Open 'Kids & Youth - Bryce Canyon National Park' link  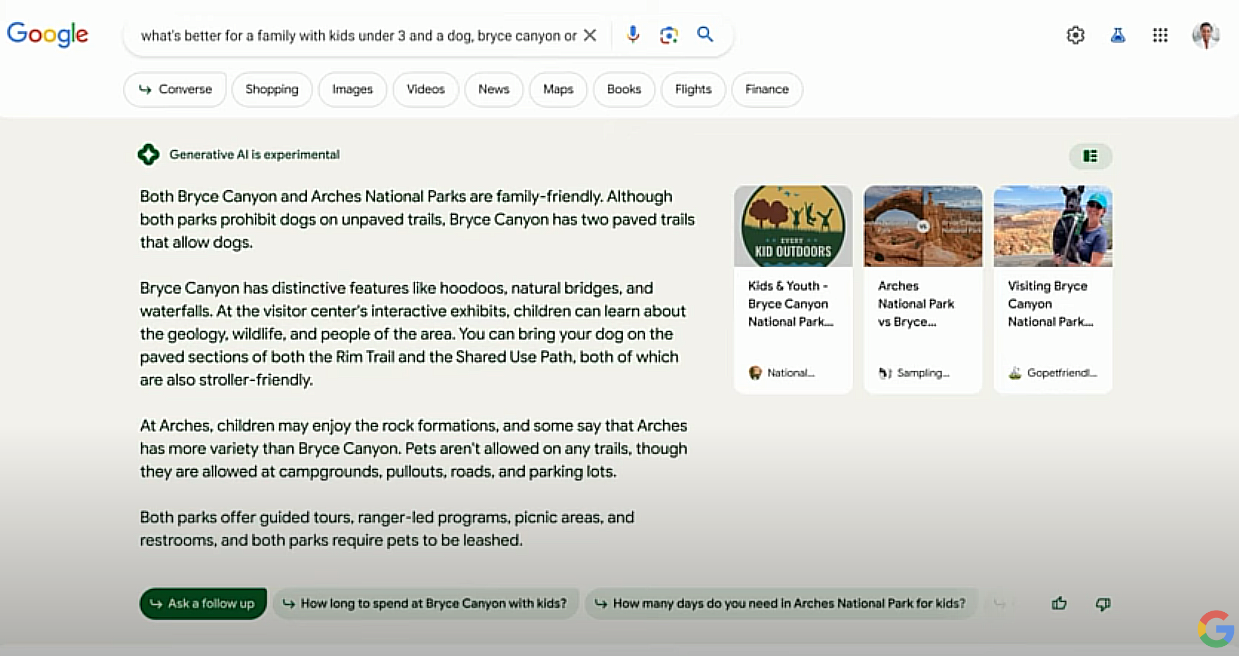point(790,304)
